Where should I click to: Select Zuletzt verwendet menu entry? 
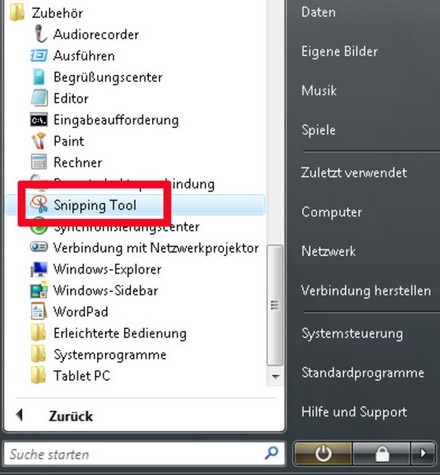(x=354, y=173)
